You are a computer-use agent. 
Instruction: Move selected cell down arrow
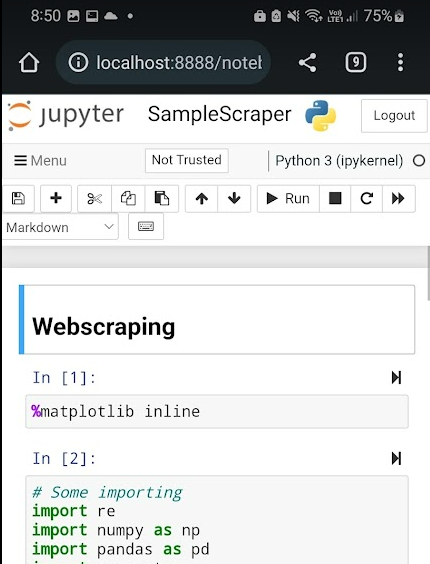click(234, 199)
